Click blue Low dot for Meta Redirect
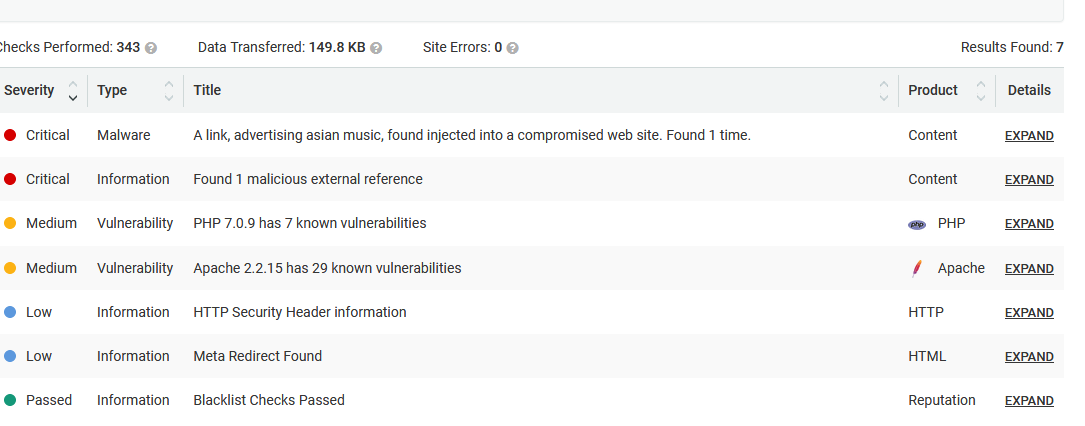The width and height of the screenshot is (1085, 426). (10, 356)
